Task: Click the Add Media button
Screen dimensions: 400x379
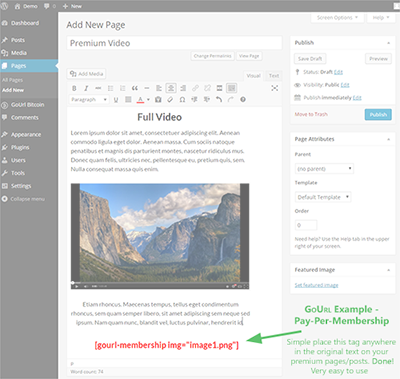Action: click(87, 74)
